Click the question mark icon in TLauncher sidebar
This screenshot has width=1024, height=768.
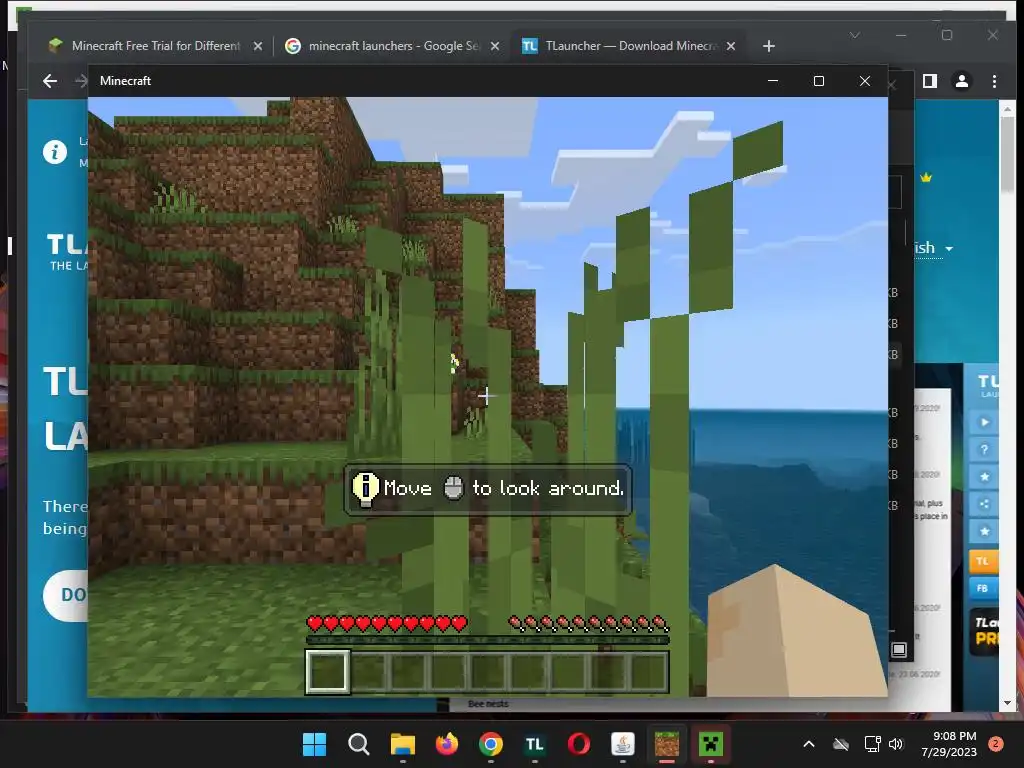[x=984, y=449]
